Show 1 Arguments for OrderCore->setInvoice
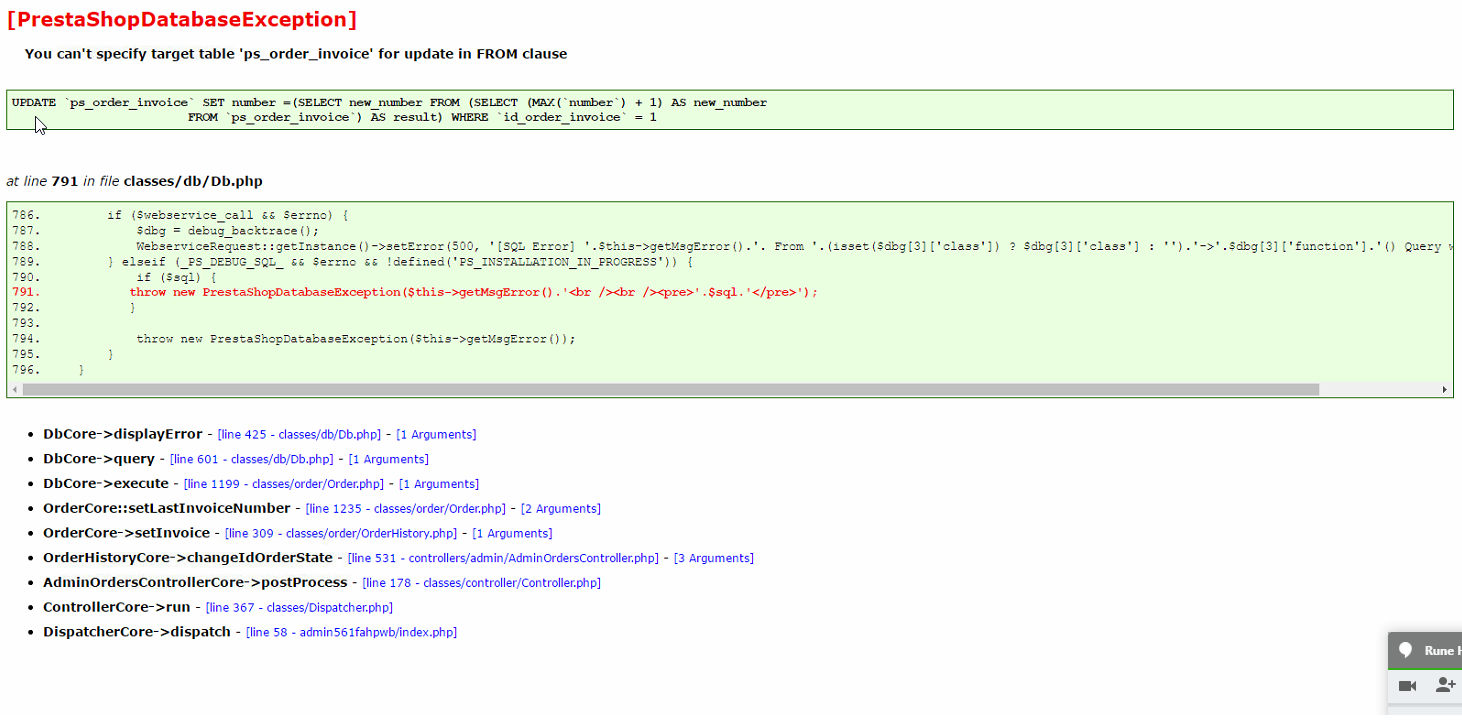 tap(512, 534)
